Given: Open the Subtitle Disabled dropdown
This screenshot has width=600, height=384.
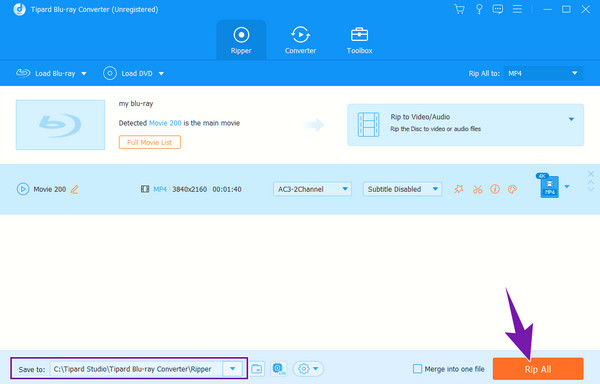Looking at the screenshot, I should [x=402, y=189].
